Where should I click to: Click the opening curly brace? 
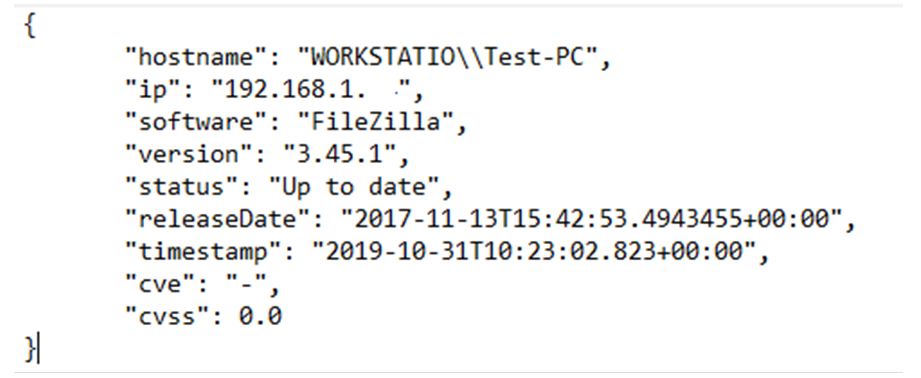(31, 26)
